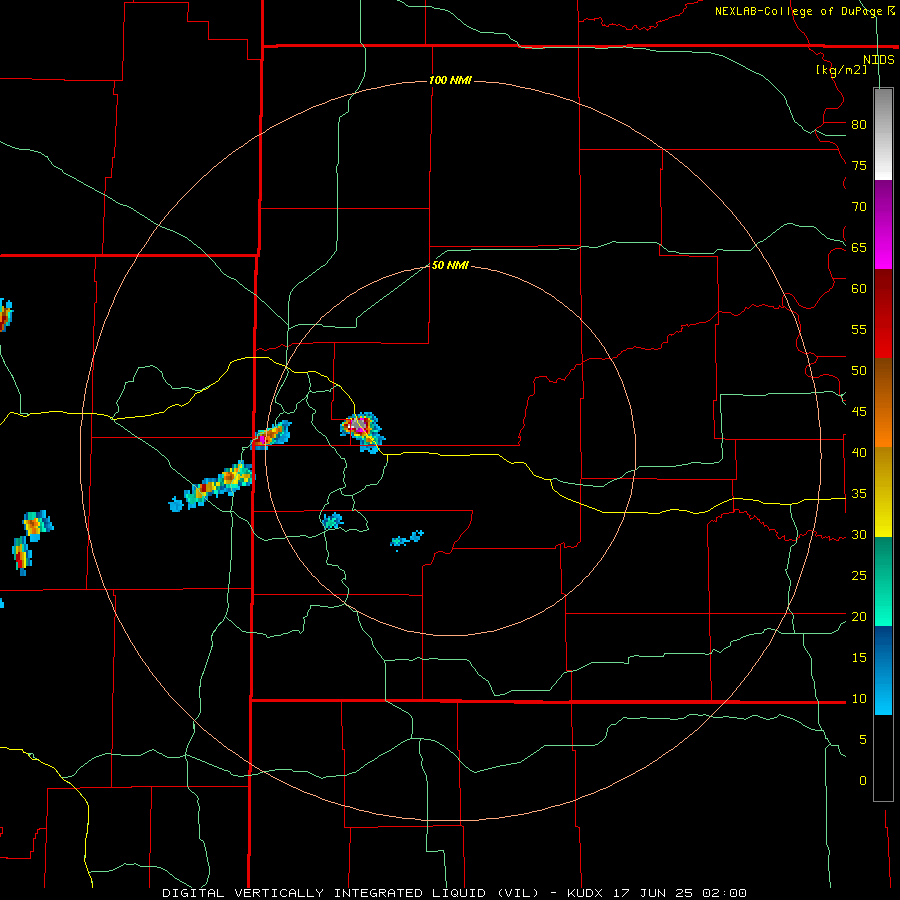The width and height of the screenshot is (900, 900).
Task: Click the orange-brown band of color bar
Action: tap(883, 403)
